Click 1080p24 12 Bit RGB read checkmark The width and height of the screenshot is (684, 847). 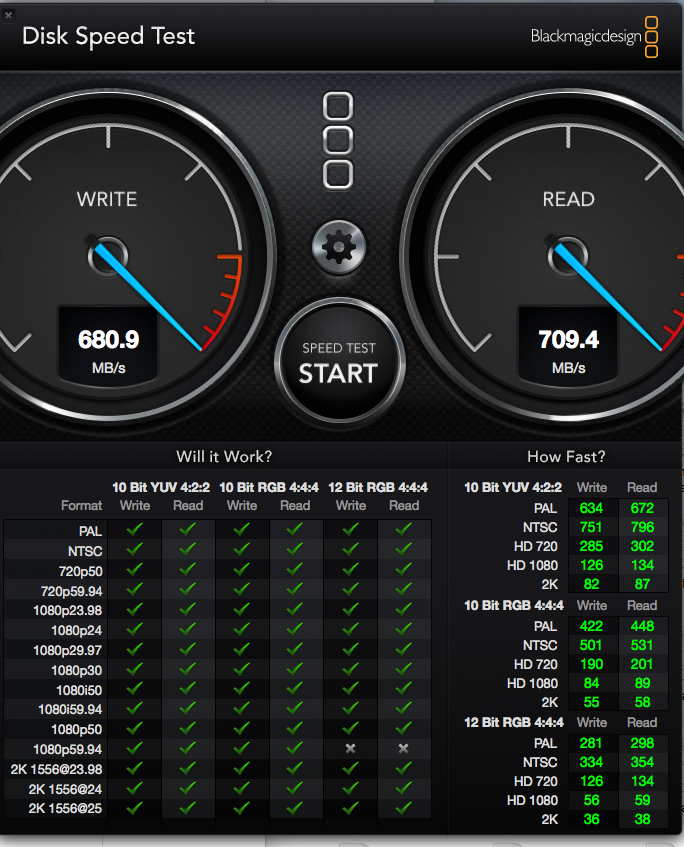point(403,629)
